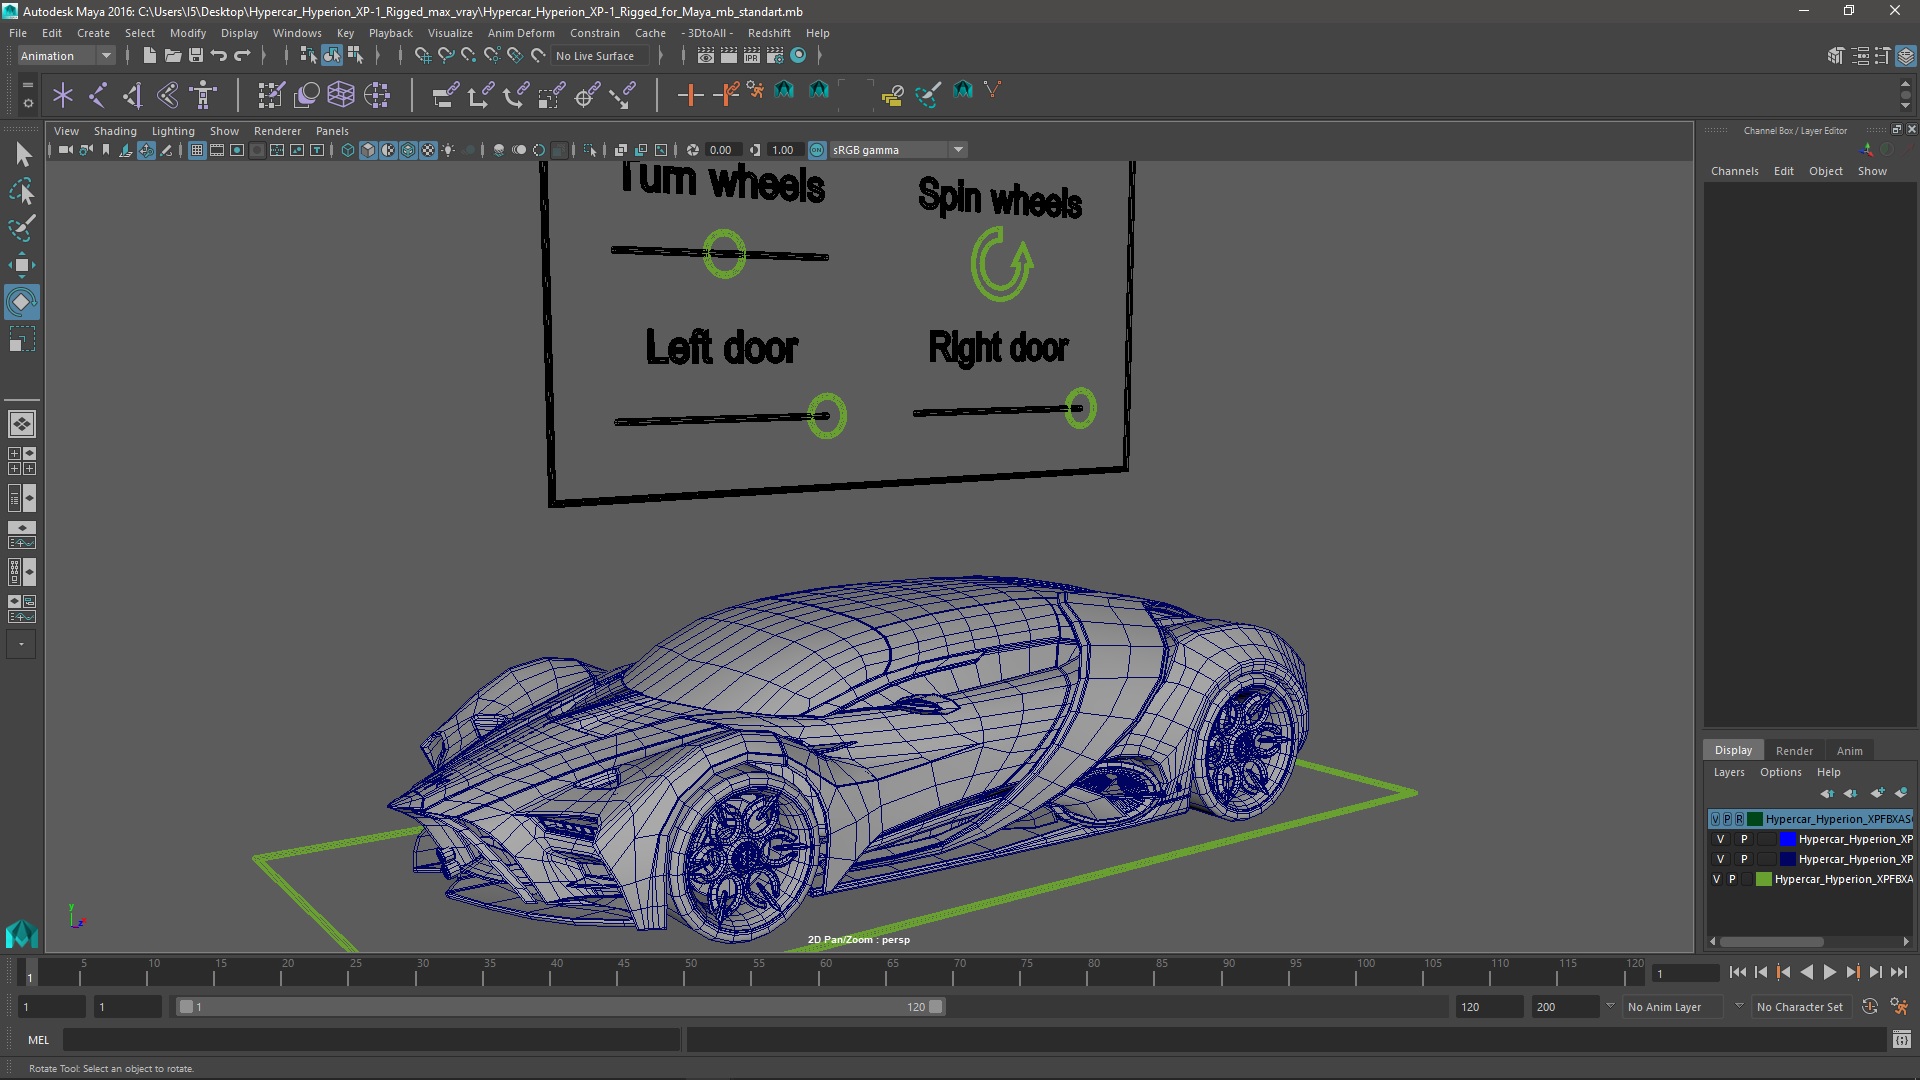Open the Anim Deform menu

520,33
